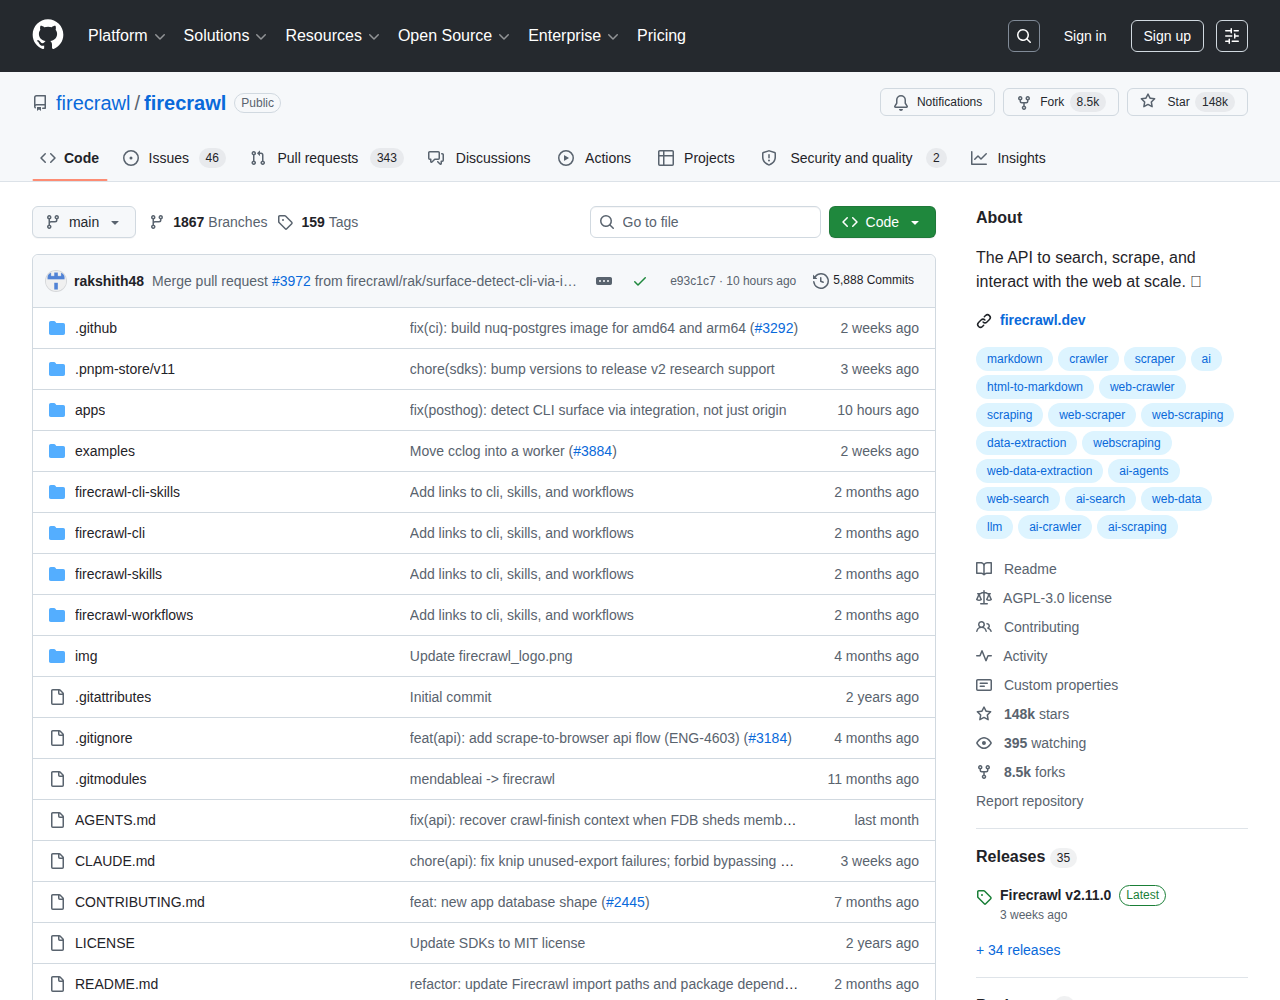Switch to the Projects tab
The image size is (1280, 1000).
click(696, 158)
